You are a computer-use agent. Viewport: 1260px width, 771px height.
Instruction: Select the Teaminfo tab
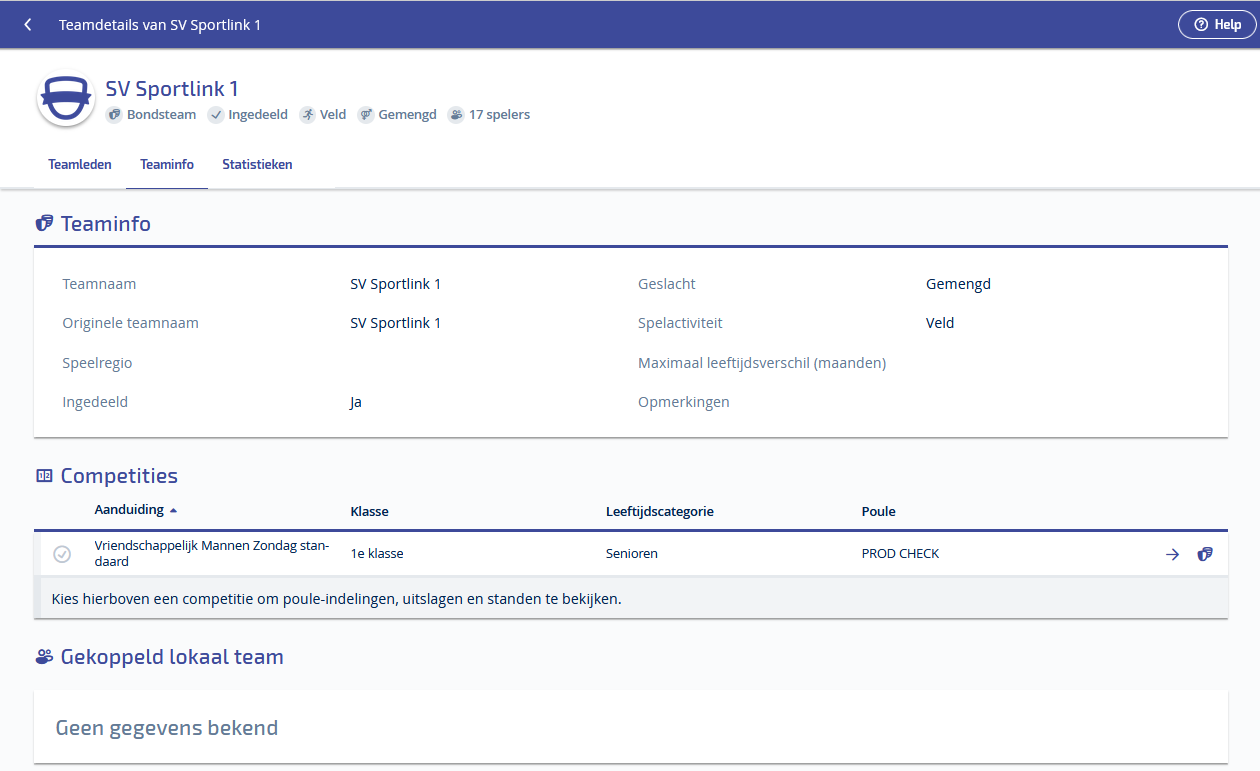[x=167, y=165]
